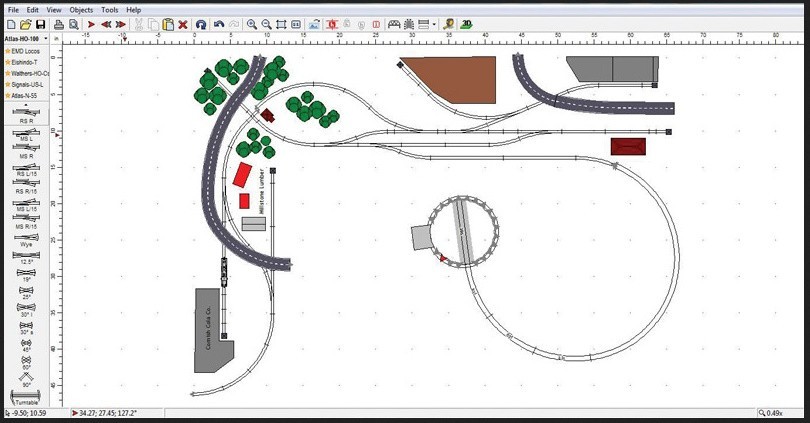This screenshot has height=423, width=810.
Task: Click the New document icon
Action: [x=12, y=23]
